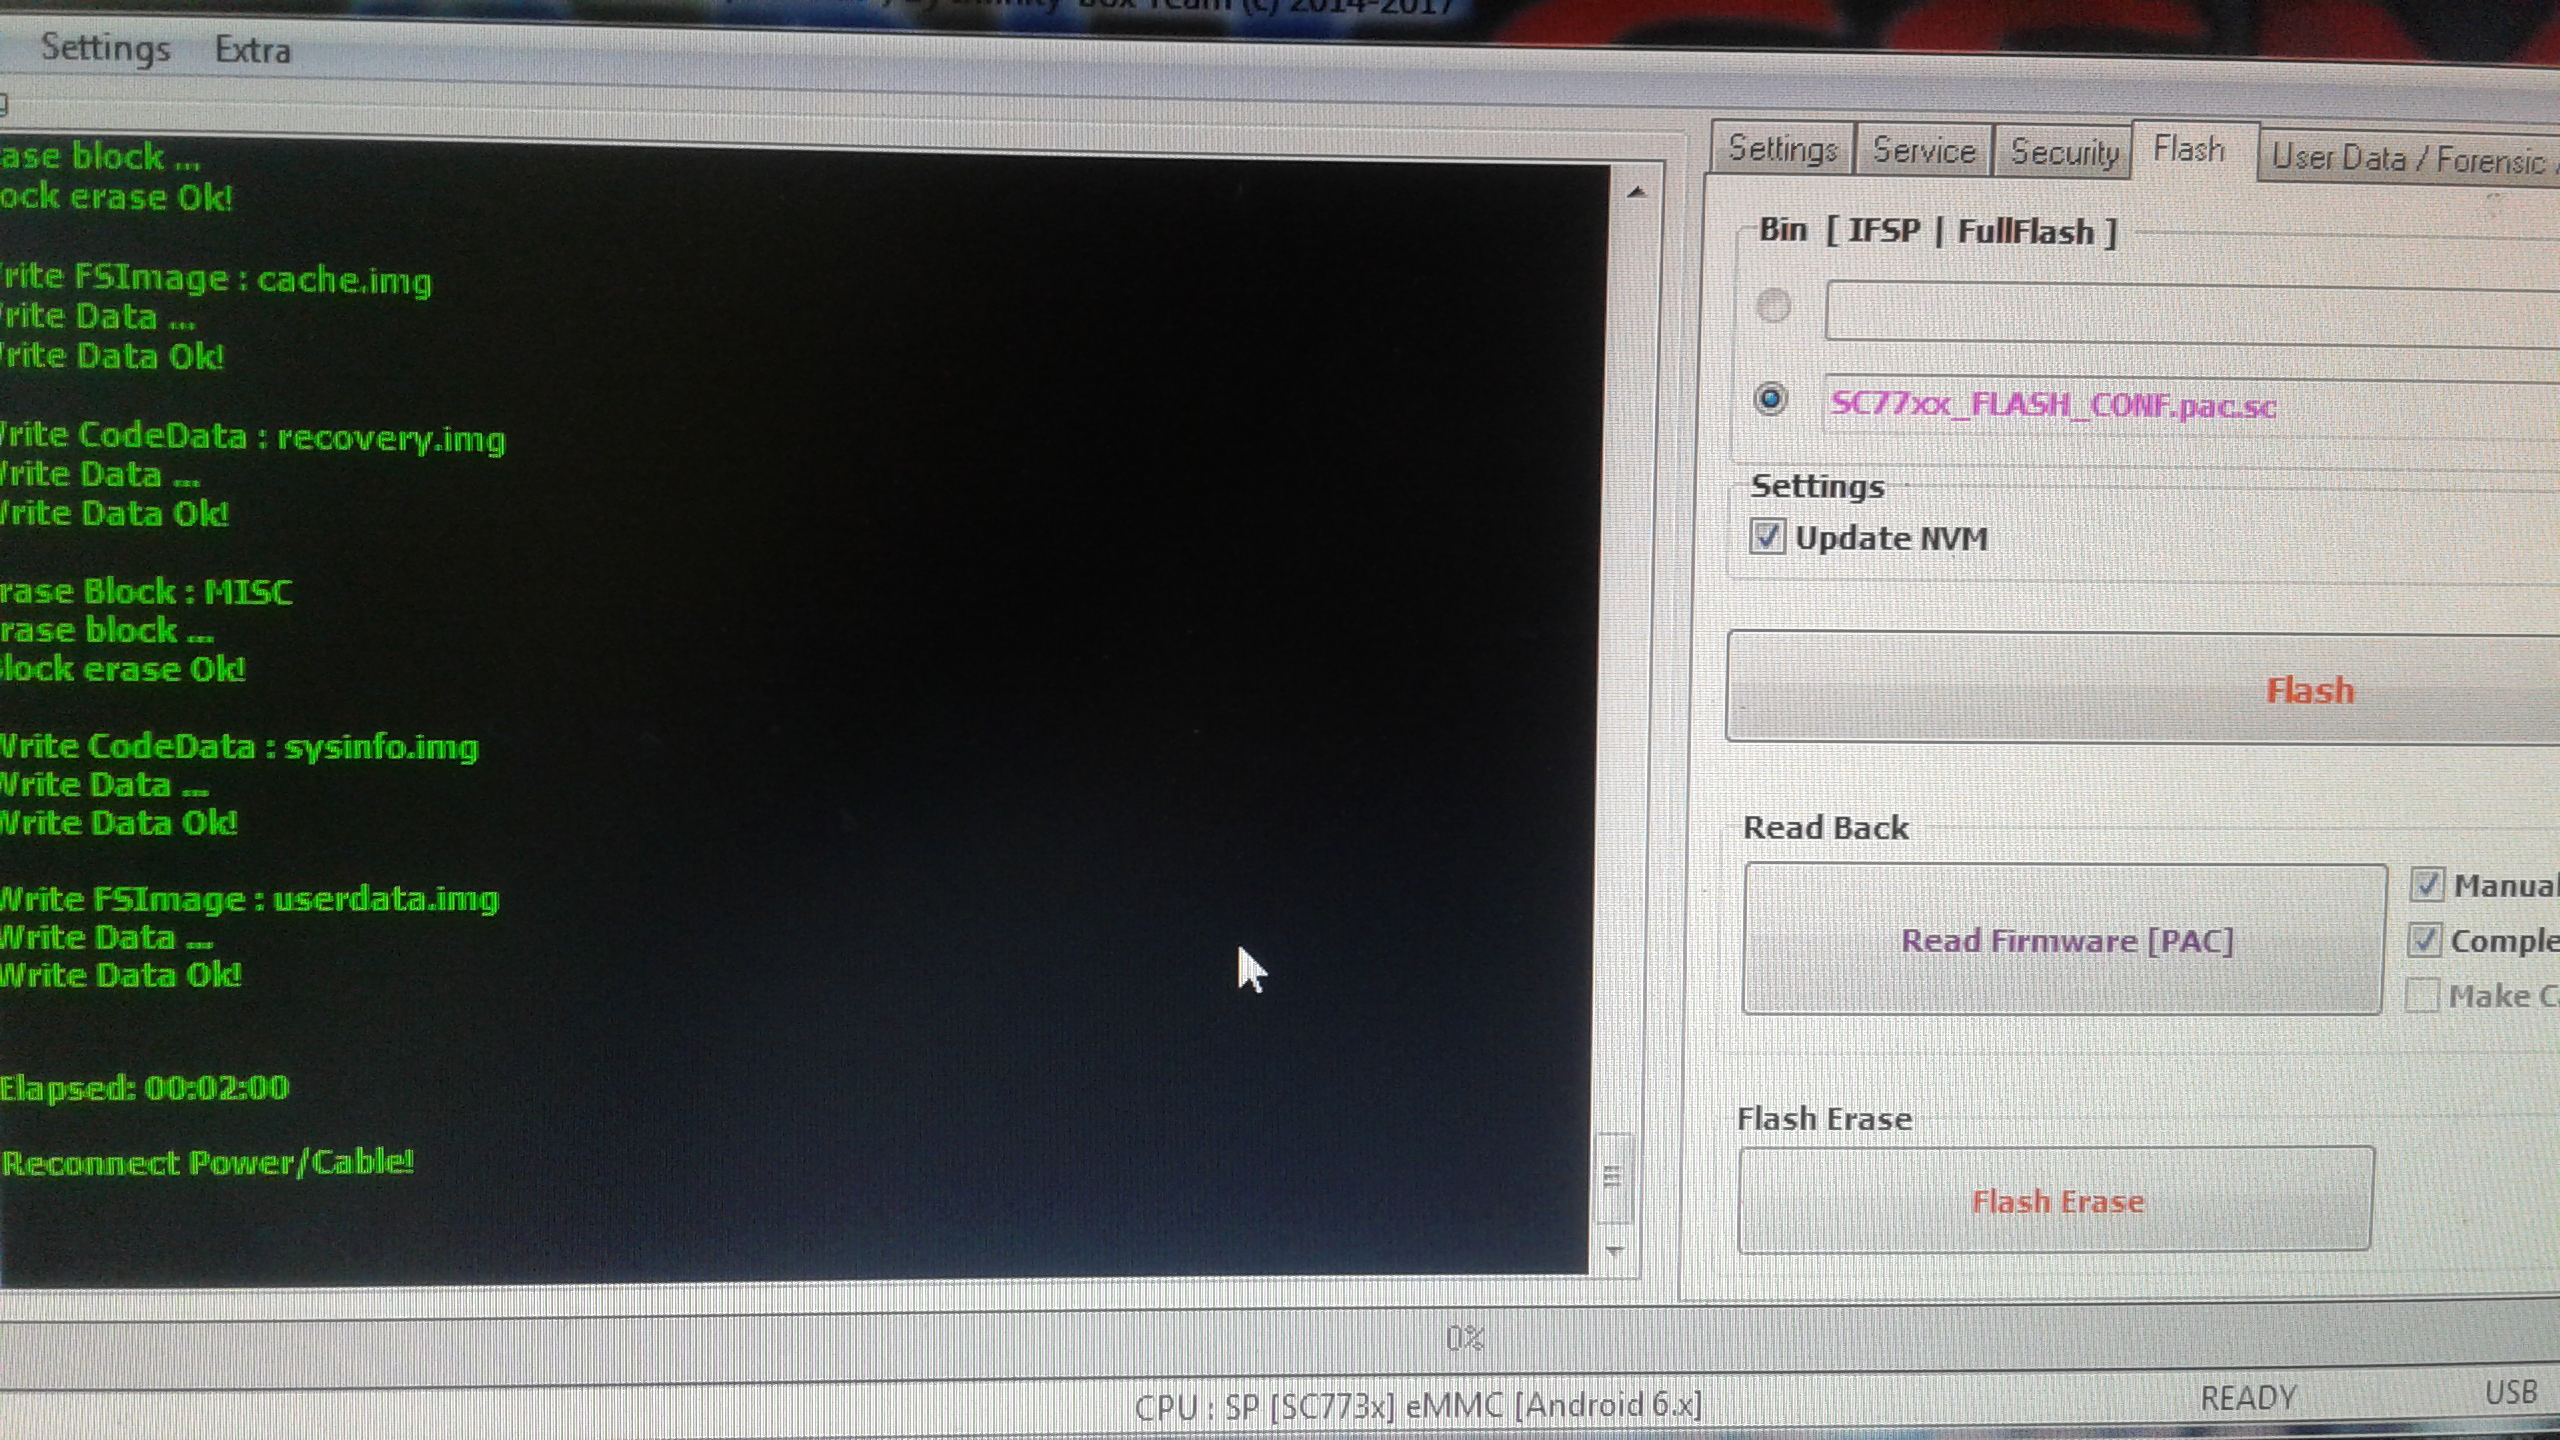Toggle the Complete checkbox near Read Firmware
Image resolution: width=2560 pixels, height=1440 pixels.
[x=2424, y=939]
